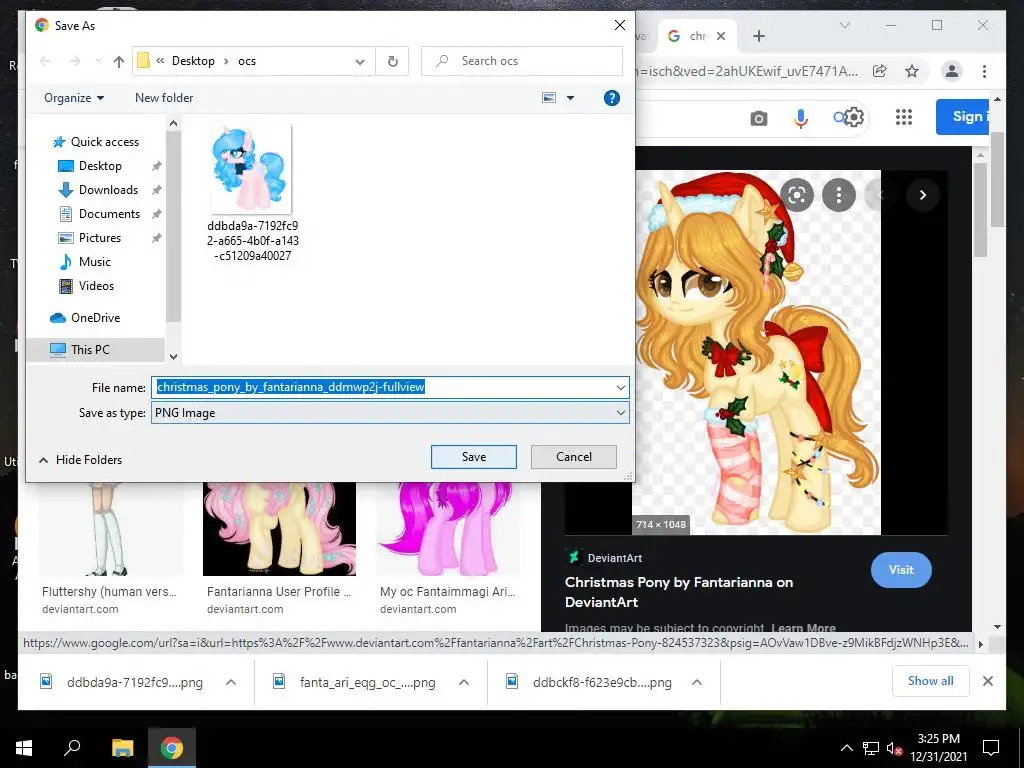Click the Cancel button in Save As
This screenshot has width=1024, height=768.
pyautogui.click(x=573, y=456)
